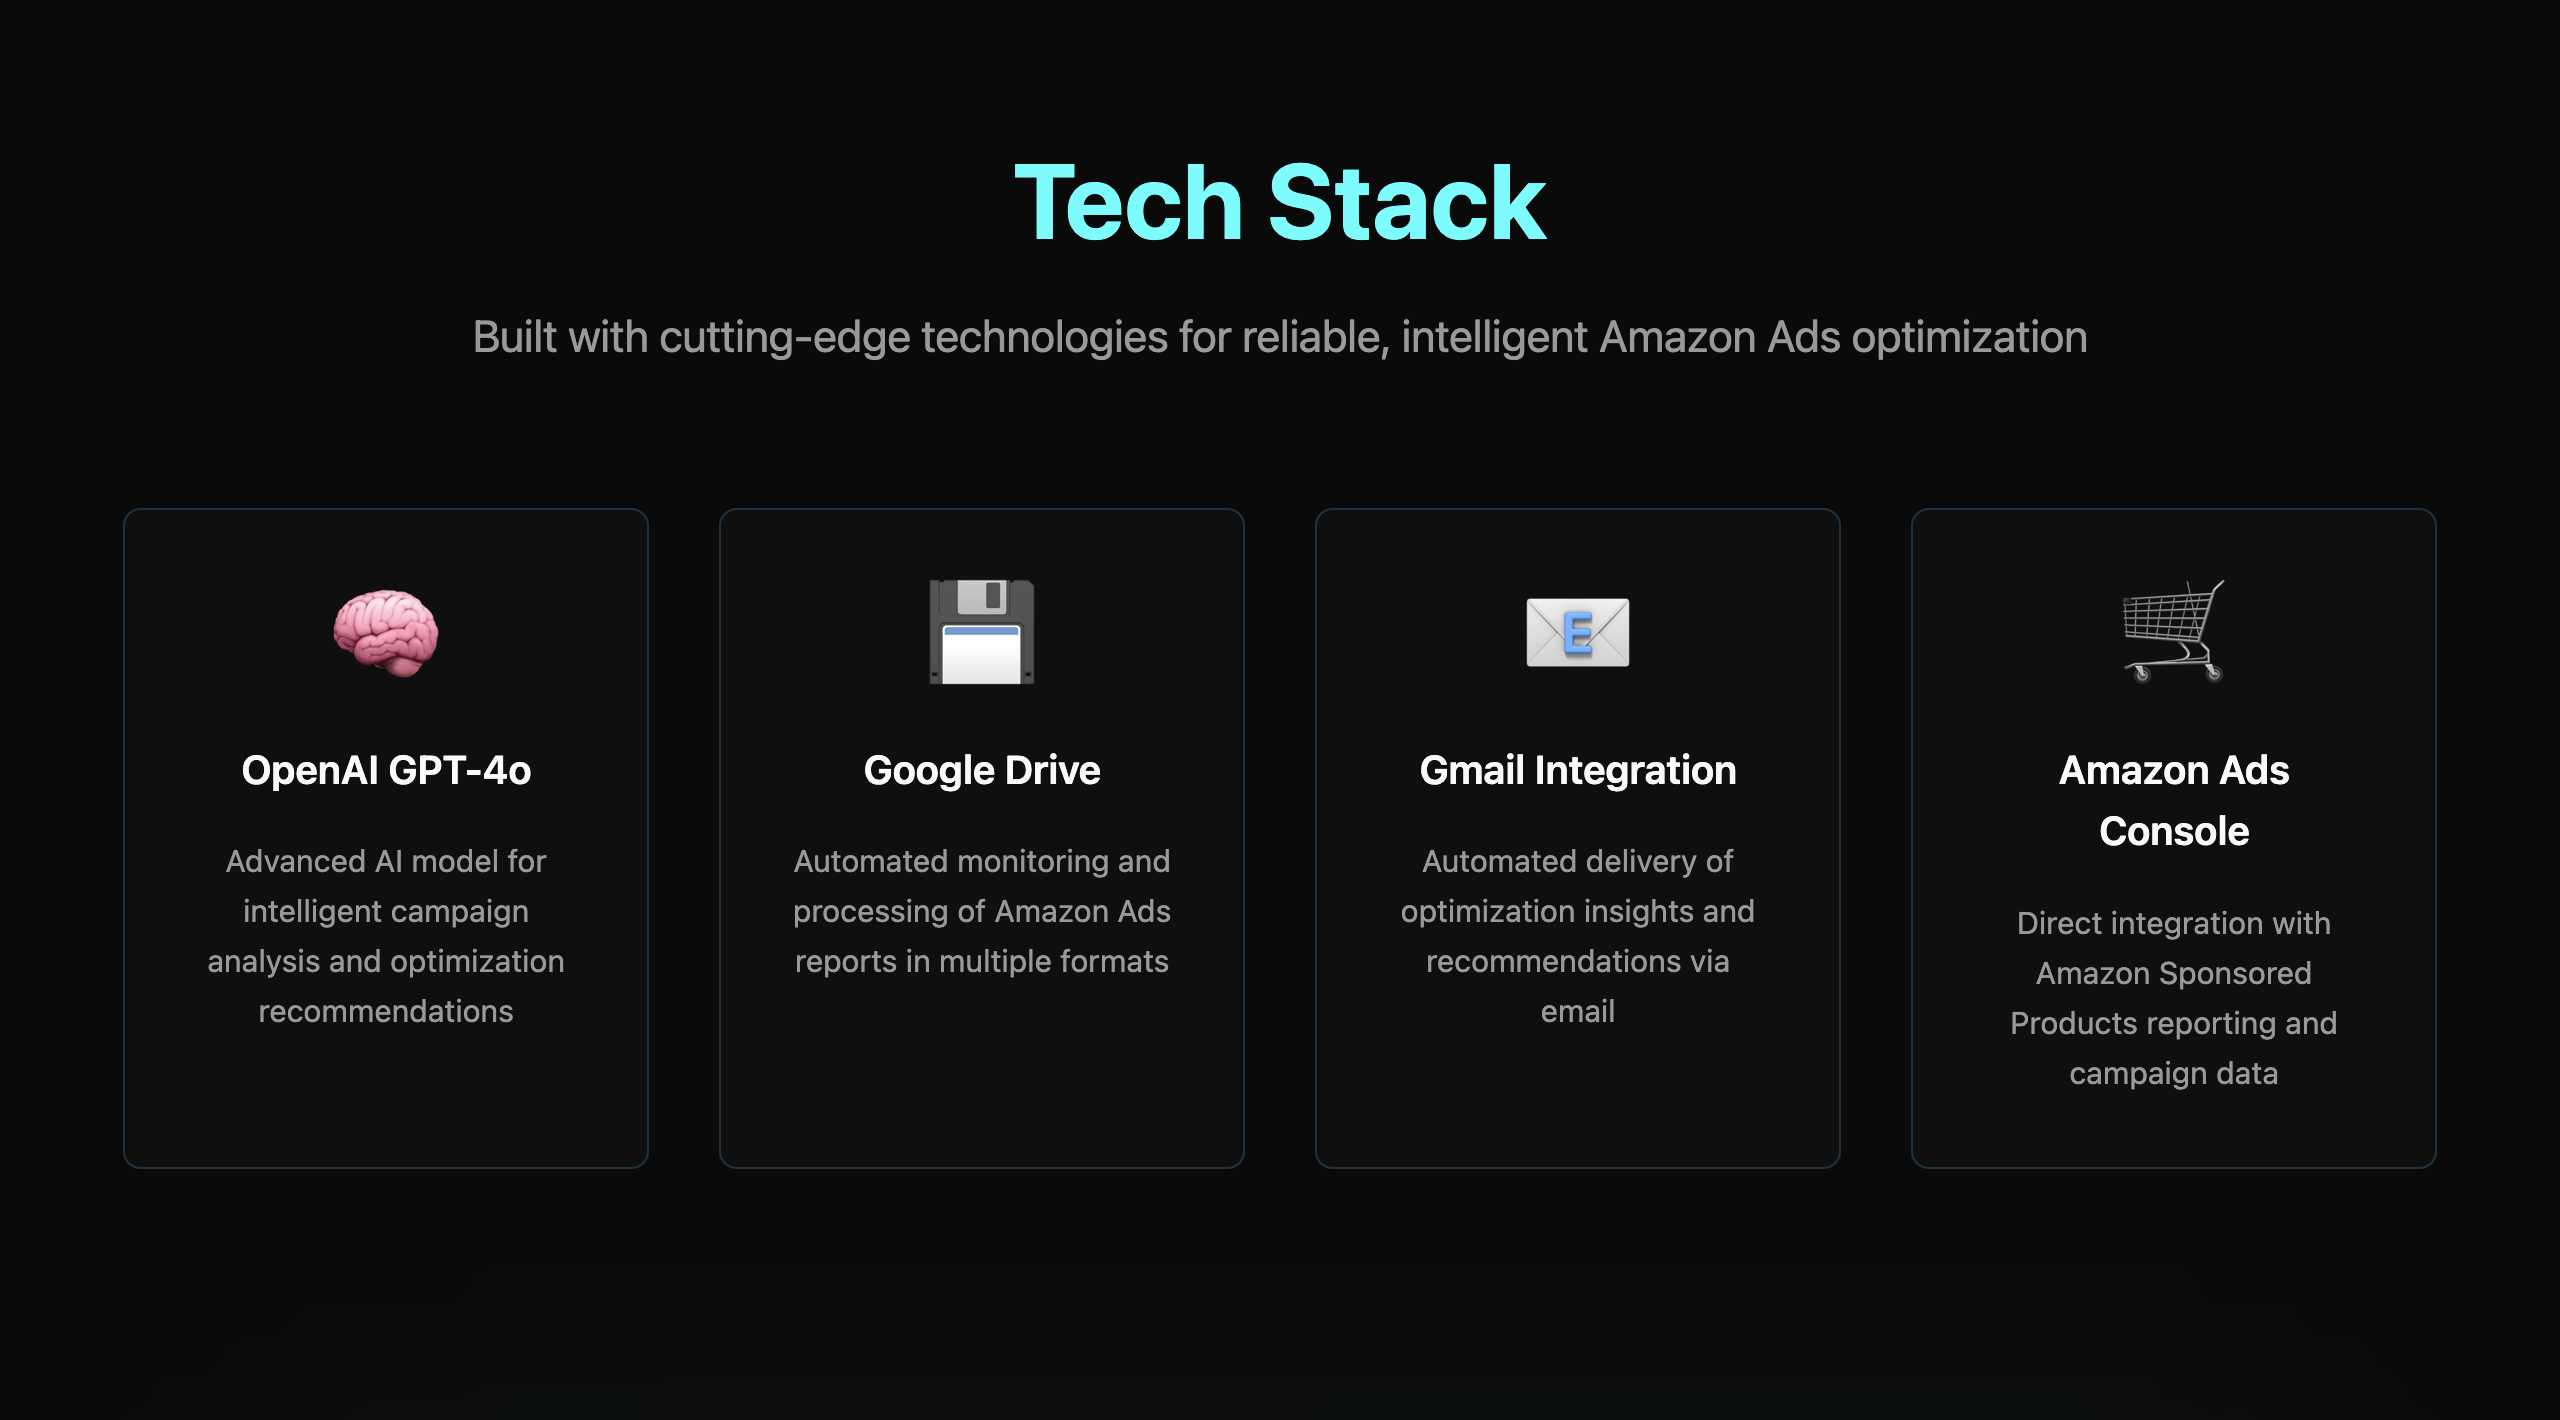
Task: Click the Tech Stack title
Action: point(1280,203)
